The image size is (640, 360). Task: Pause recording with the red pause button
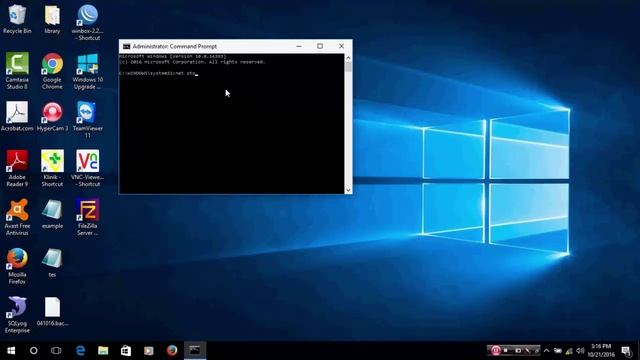click(496, 350)
